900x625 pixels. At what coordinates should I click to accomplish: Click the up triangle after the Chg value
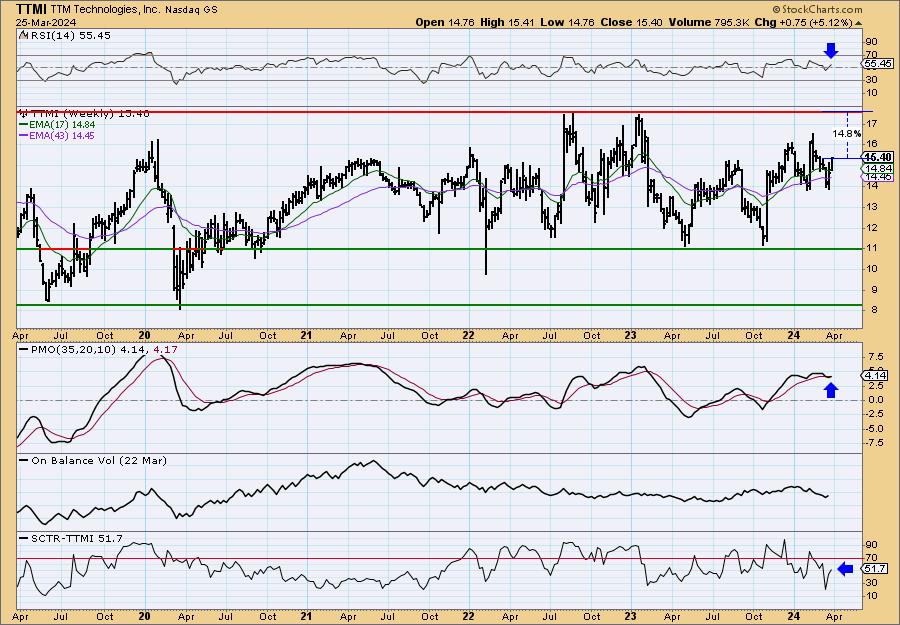click(x=859, y=23)
